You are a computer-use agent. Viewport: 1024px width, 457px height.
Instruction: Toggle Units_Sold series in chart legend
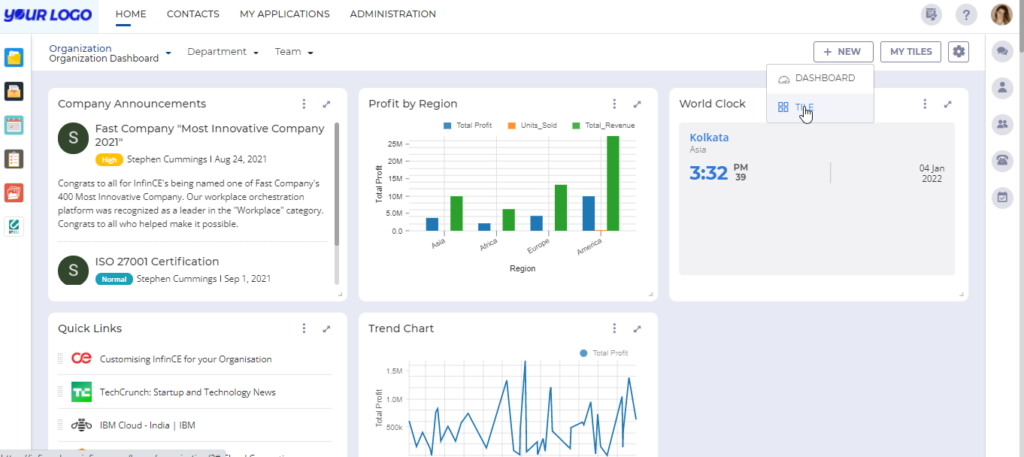[532, 125]
